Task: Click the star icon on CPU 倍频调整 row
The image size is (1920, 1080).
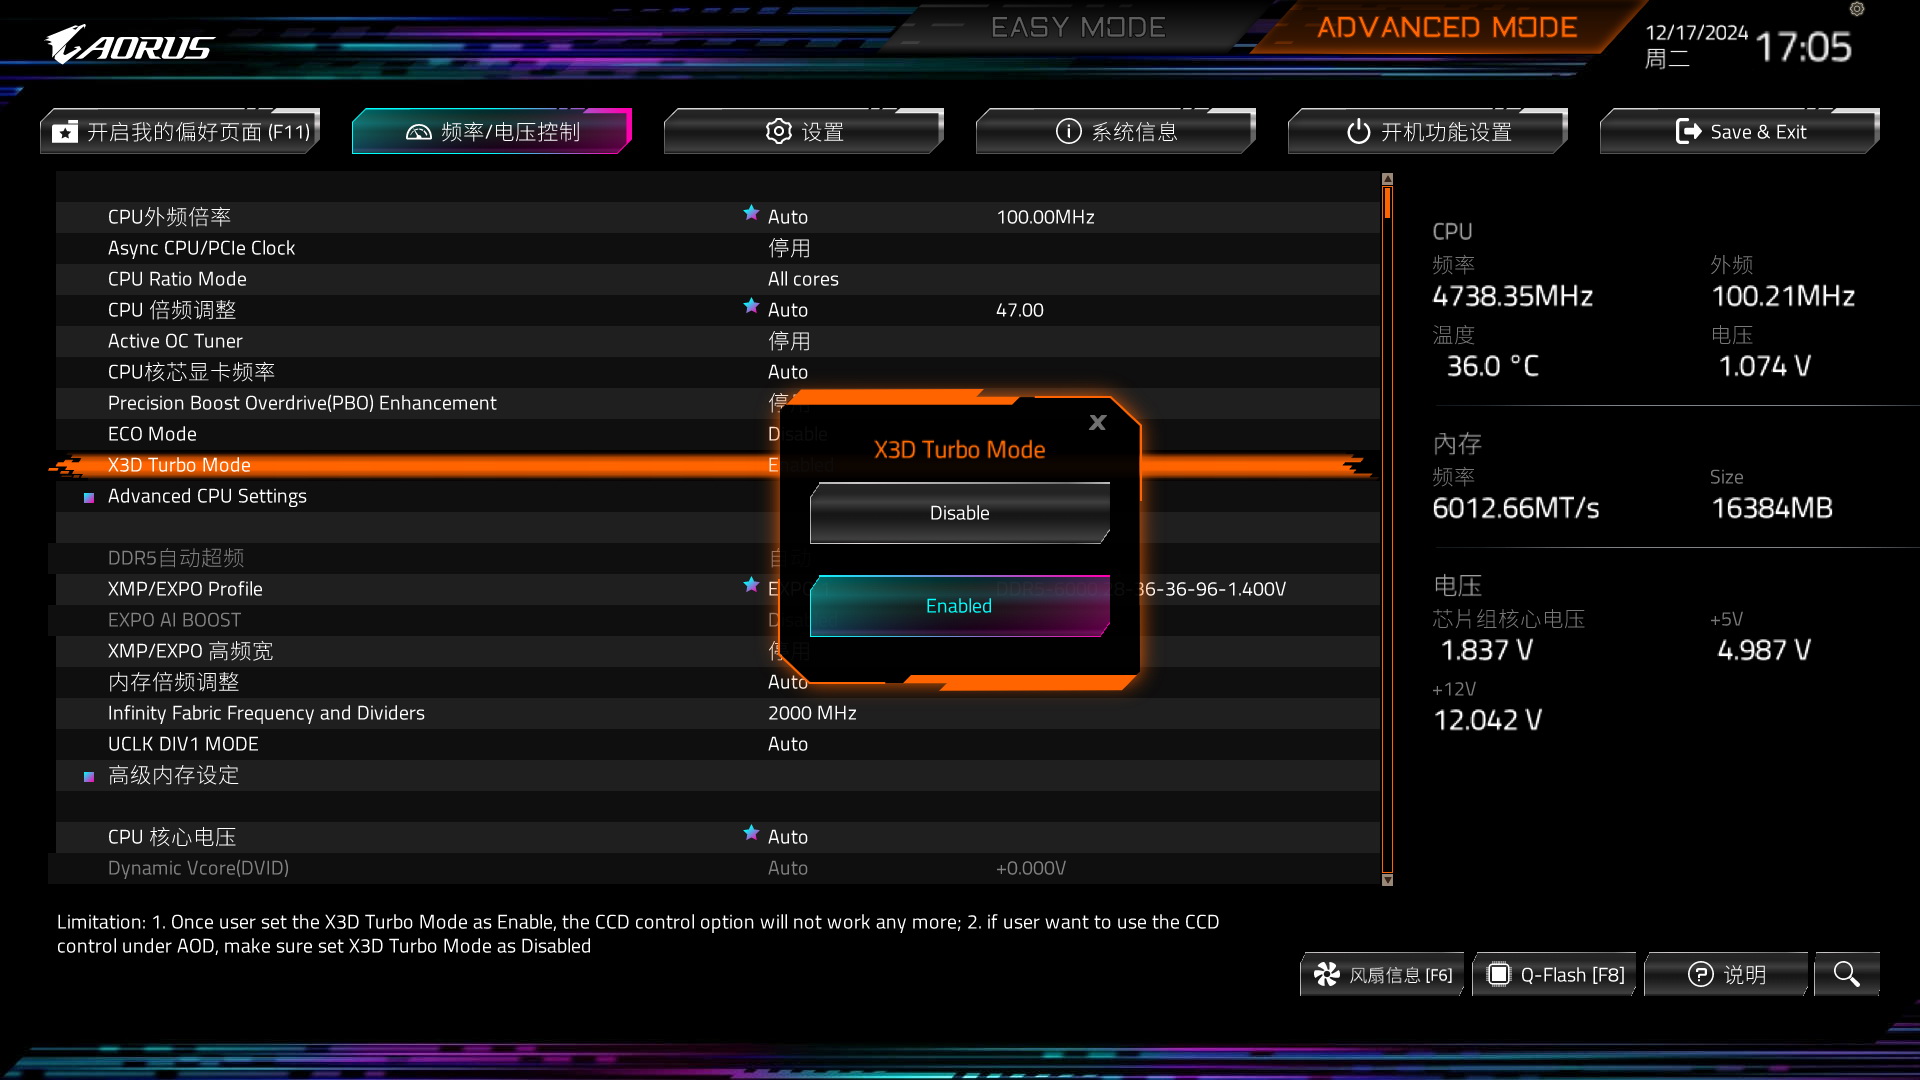Action: (x=751, y=306)
